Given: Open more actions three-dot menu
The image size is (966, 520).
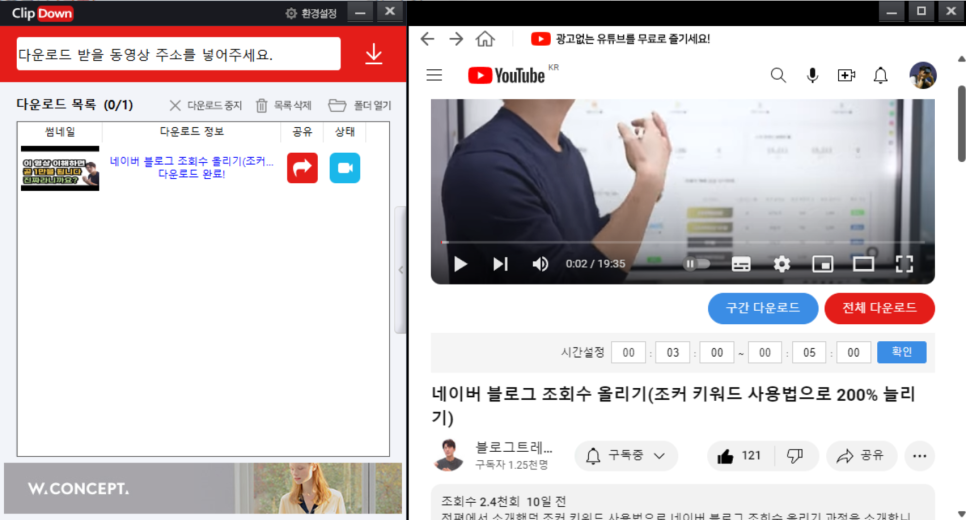Looking at the screenshot, I should pos(920,456).
